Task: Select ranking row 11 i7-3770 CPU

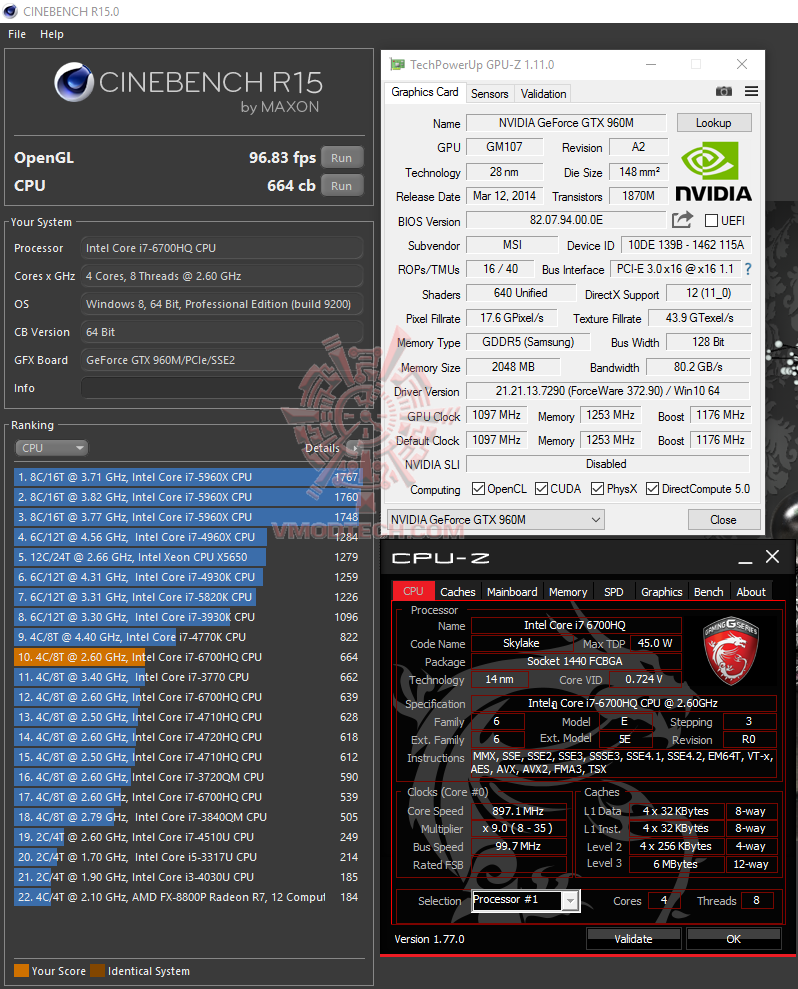Action: [x=187, y=677]
